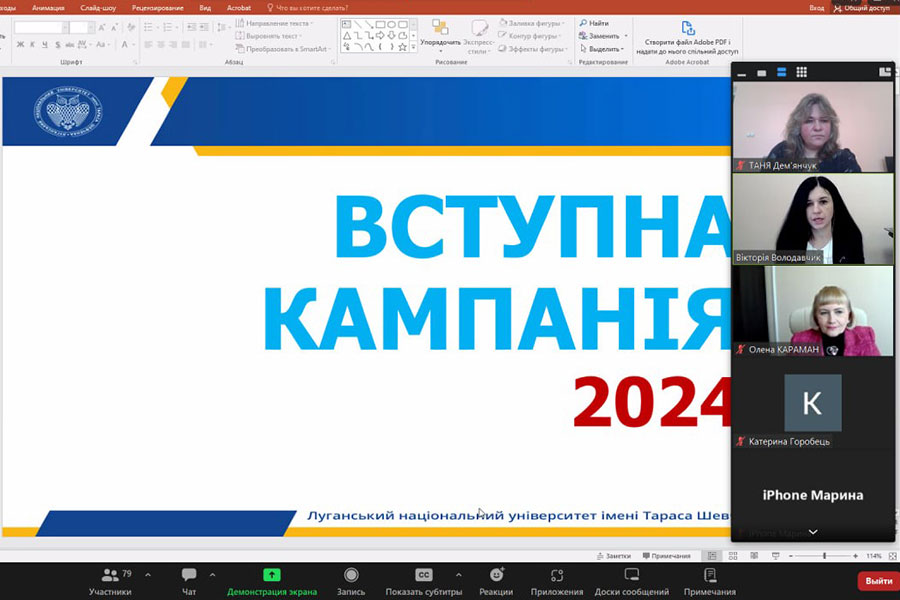The height and width of the screenshot is (600, 900).
Task: Click the 'Что вы хотите сделать?' search box
Action: pos(308,8)
